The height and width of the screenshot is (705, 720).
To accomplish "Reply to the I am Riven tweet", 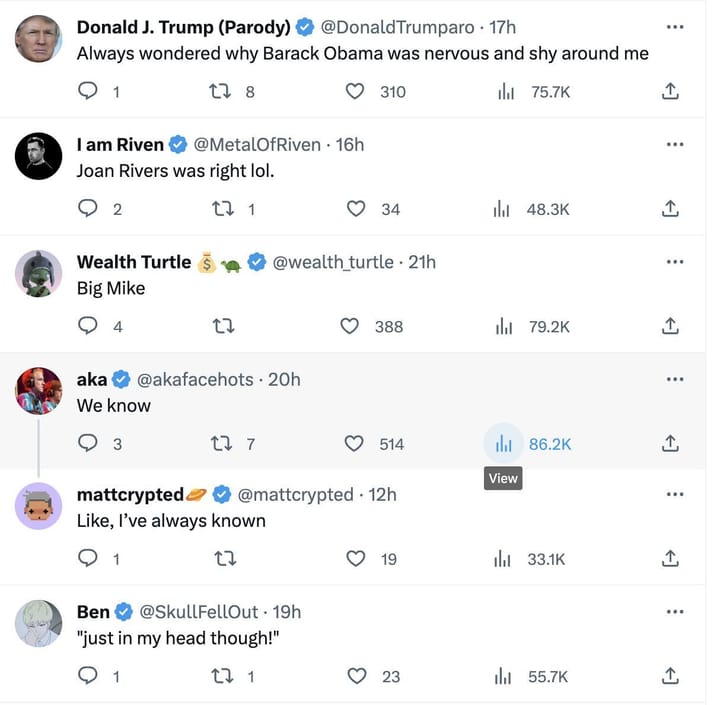I will point(89,209).
